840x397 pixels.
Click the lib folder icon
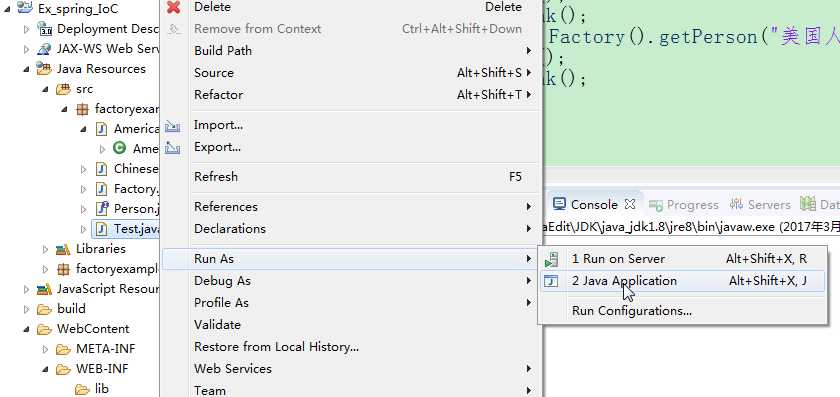(82, 389)
